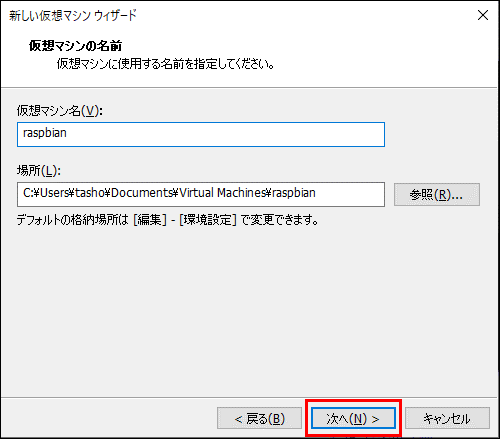Click 仮想マシンに使用する名前を指定してください text
Image resolution: width=500 pixels, height=439 pixels.
[x=165, y=64]
